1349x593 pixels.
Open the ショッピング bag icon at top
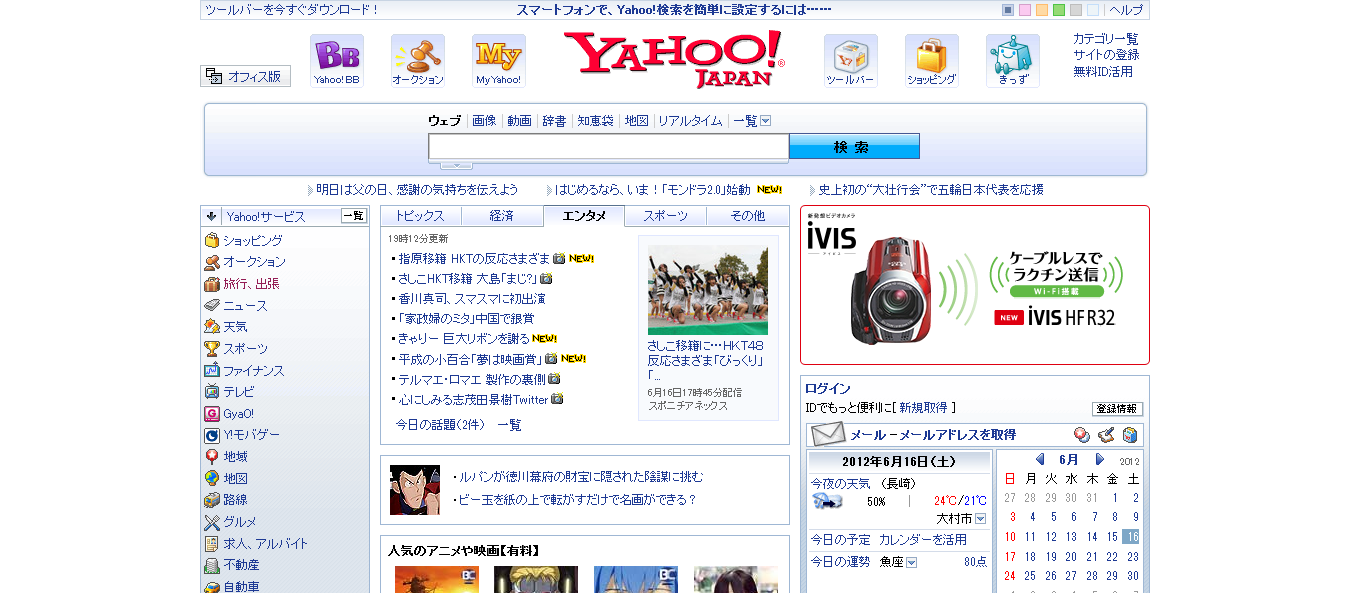(x=931, y=60)
